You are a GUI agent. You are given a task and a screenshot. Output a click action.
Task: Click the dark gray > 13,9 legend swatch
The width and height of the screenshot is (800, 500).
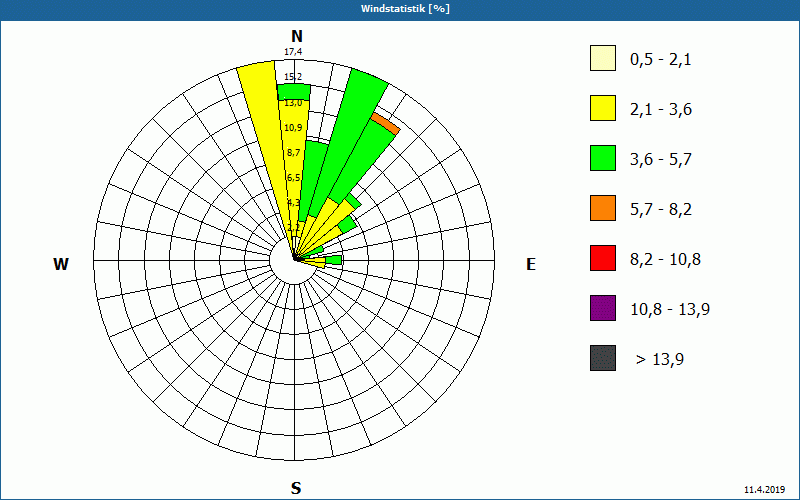coord(603,358)
